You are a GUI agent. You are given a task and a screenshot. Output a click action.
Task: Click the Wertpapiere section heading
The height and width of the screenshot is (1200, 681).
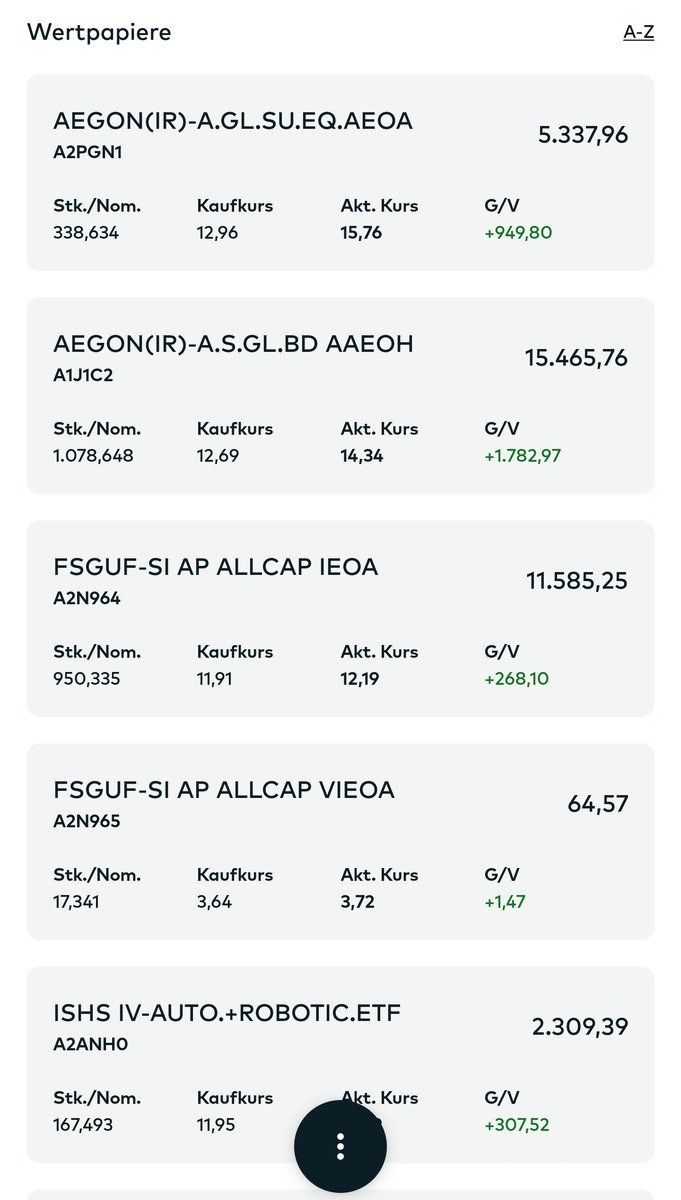pos(99,32)
